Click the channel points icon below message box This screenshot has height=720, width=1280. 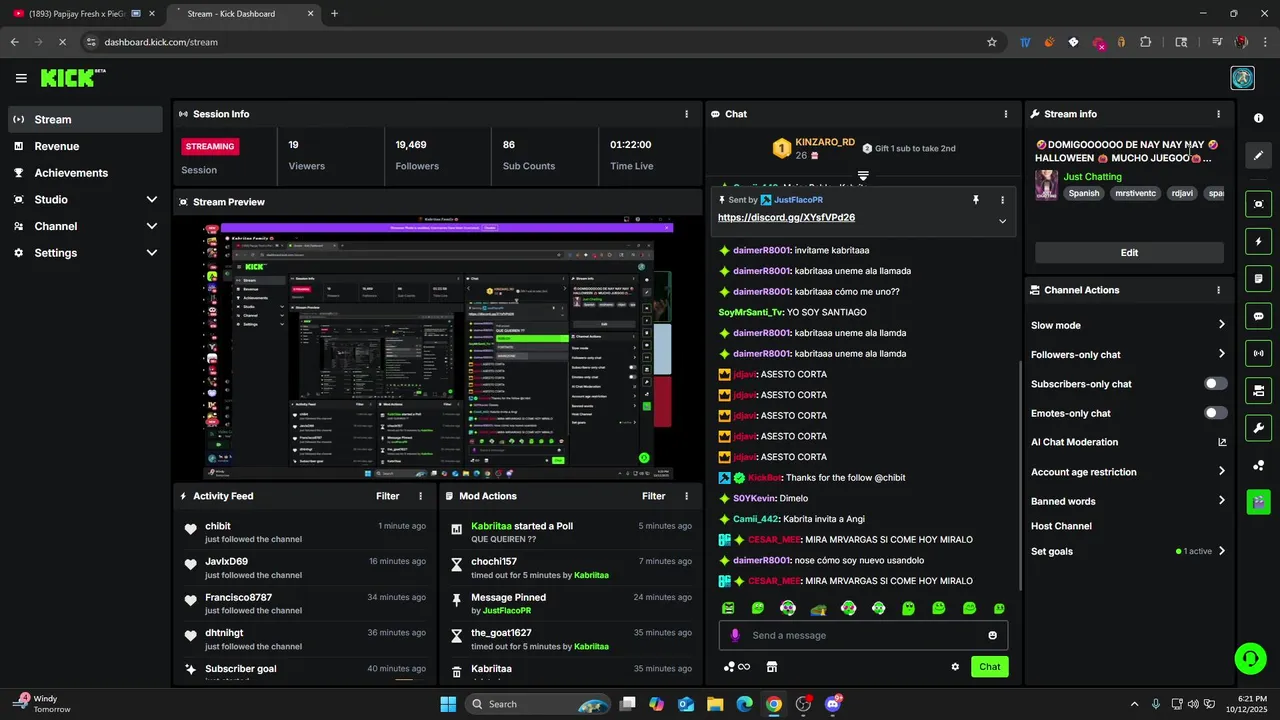click(737, 667)
